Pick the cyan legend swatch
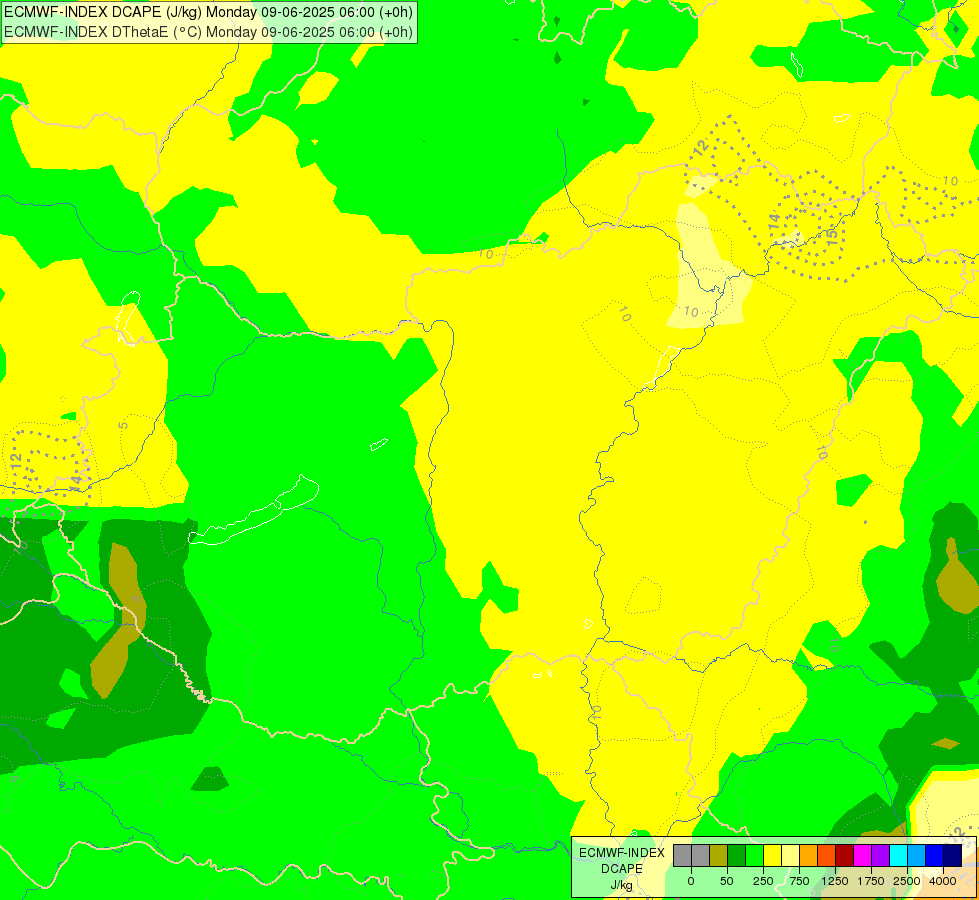Image resolution: width=979 pixels, height=900 pixels. 898,856
